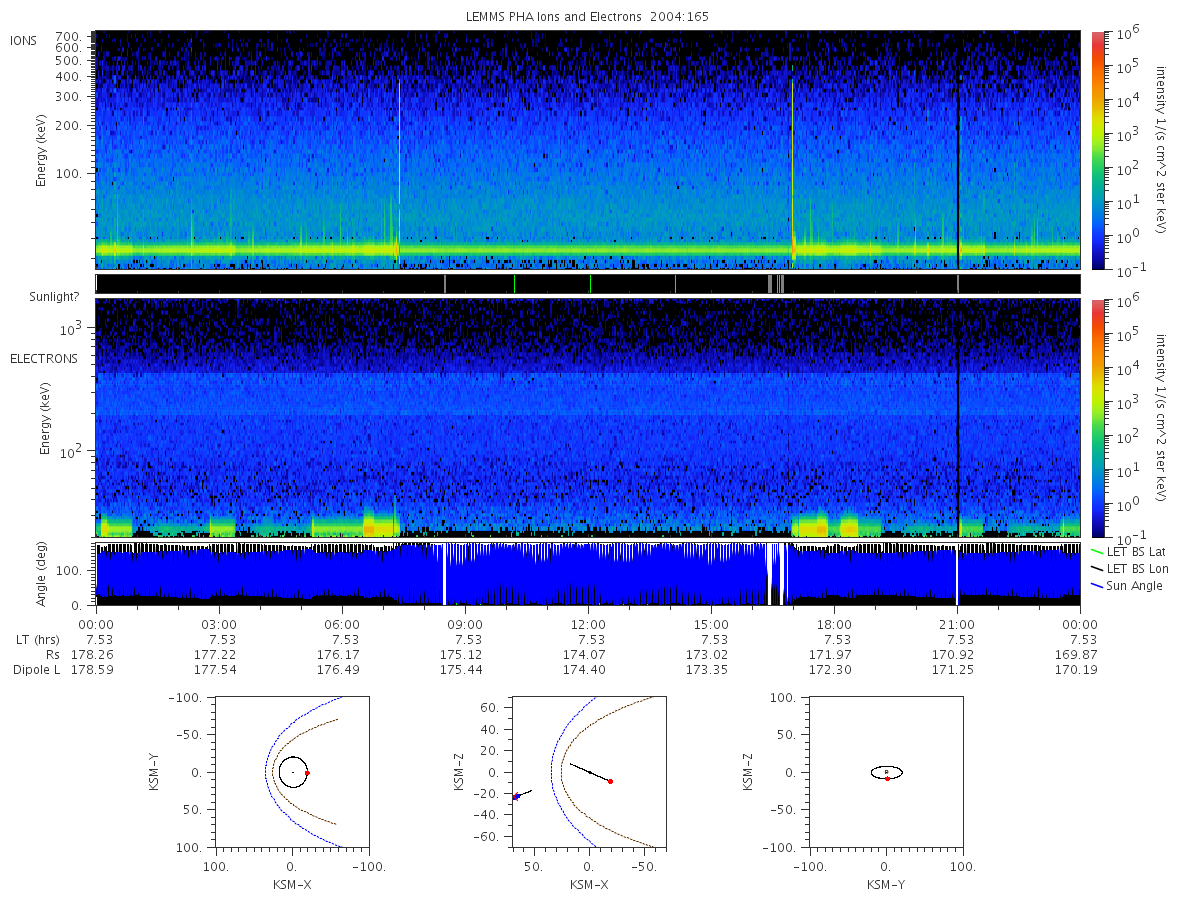Click the IONS panel label
Viewport: 1200px width, 900px height.
point(24,40)
